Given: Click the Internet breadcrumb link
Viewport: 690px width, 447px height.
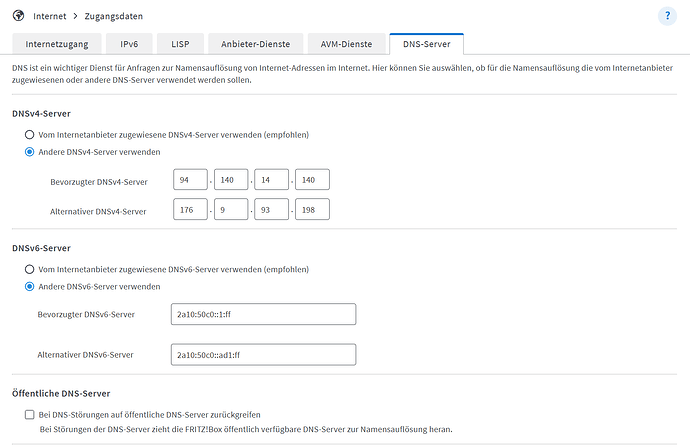Looking at the screenshot, I should [54, 17].
